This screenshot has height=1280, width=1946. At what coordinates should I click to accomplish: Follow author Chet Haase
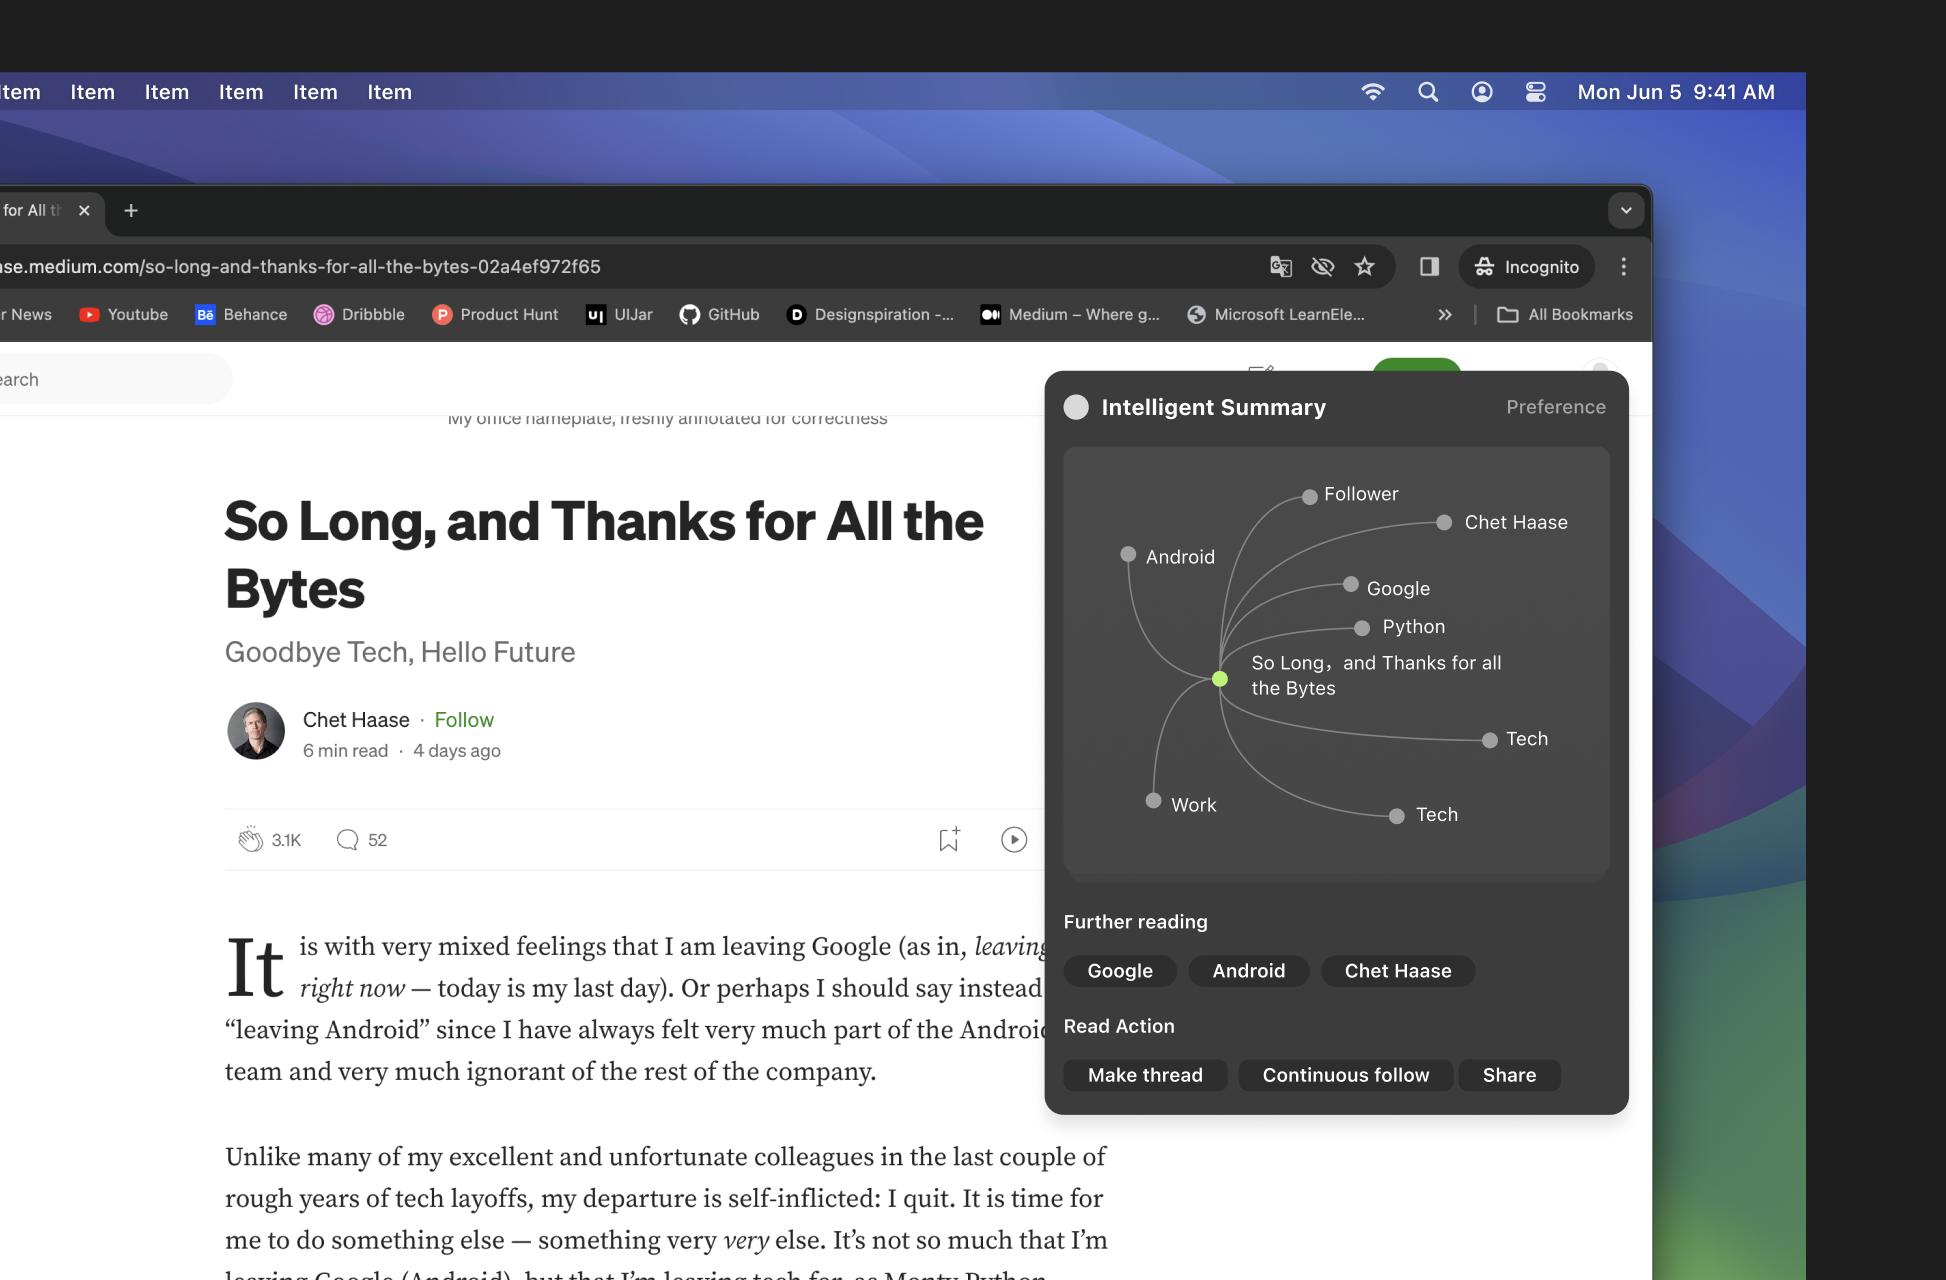463,720
